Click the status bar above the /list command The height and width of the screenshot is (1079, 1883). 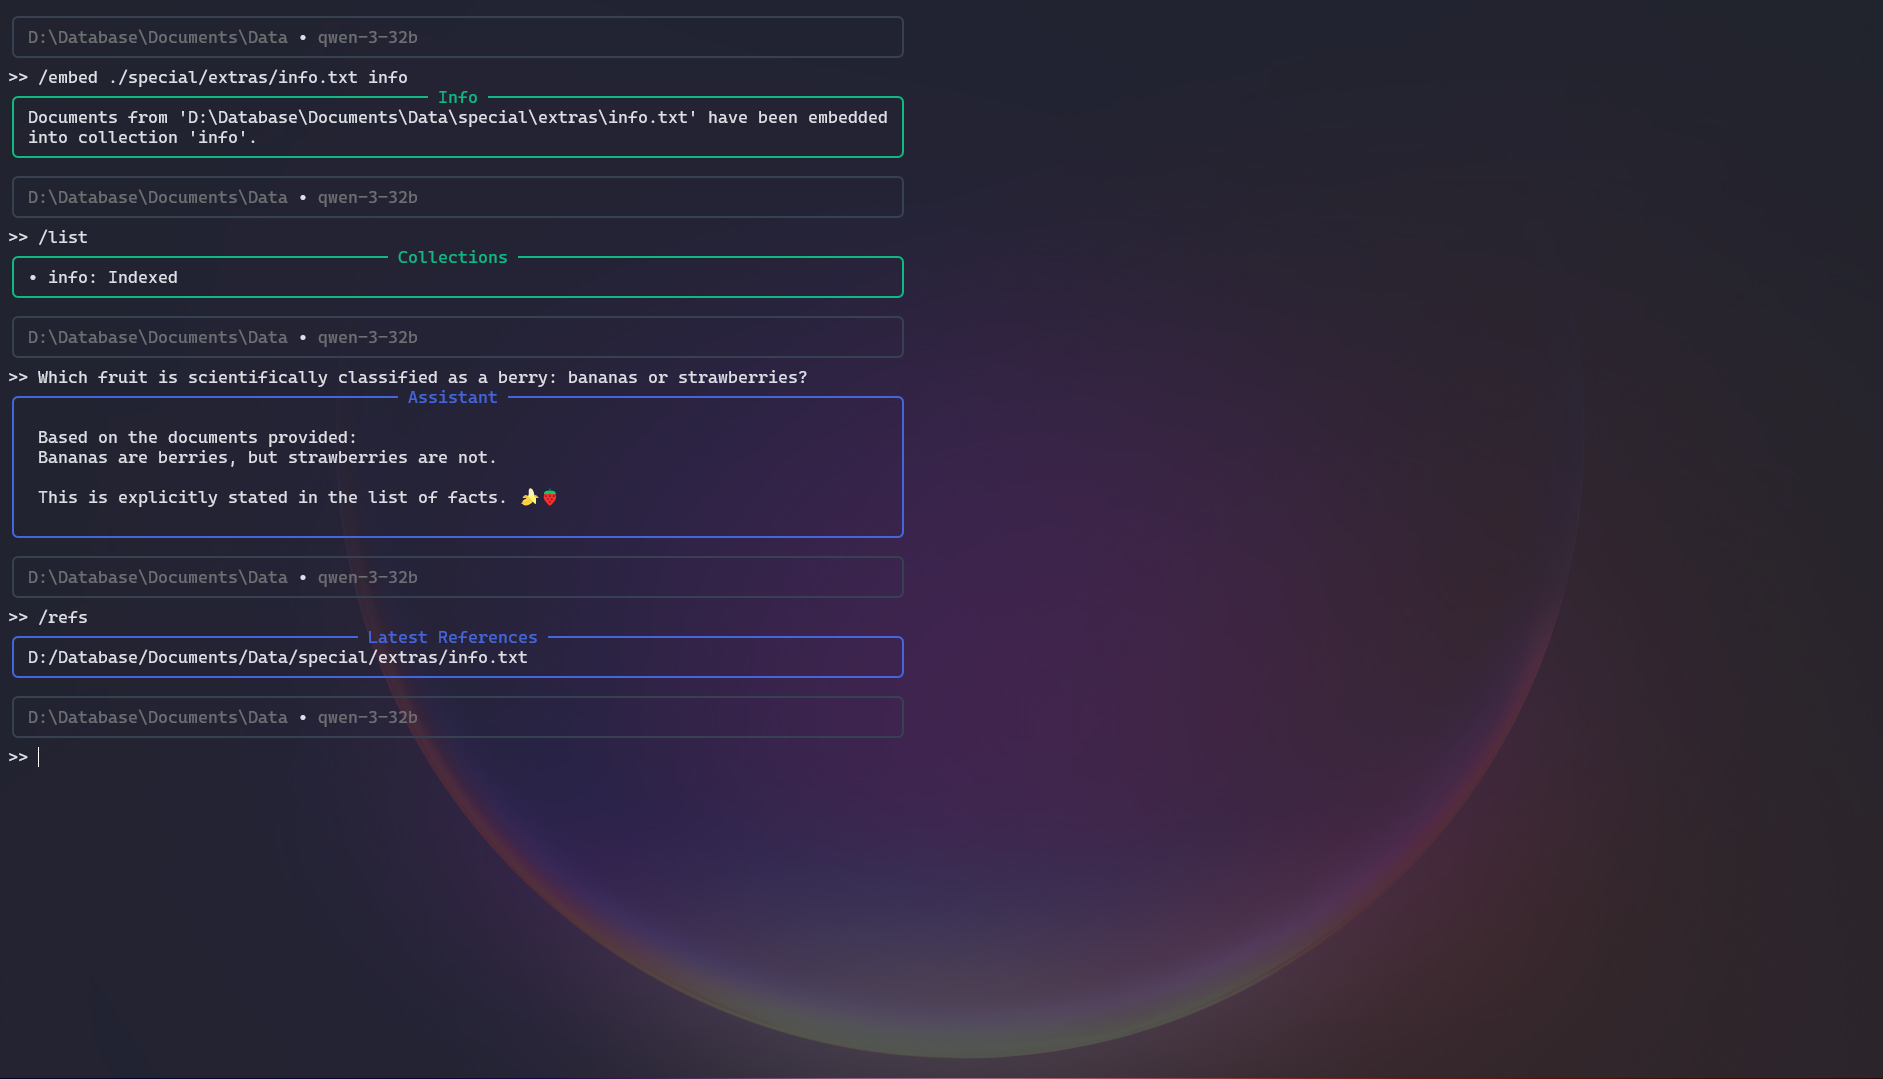[x=457, y=197]
